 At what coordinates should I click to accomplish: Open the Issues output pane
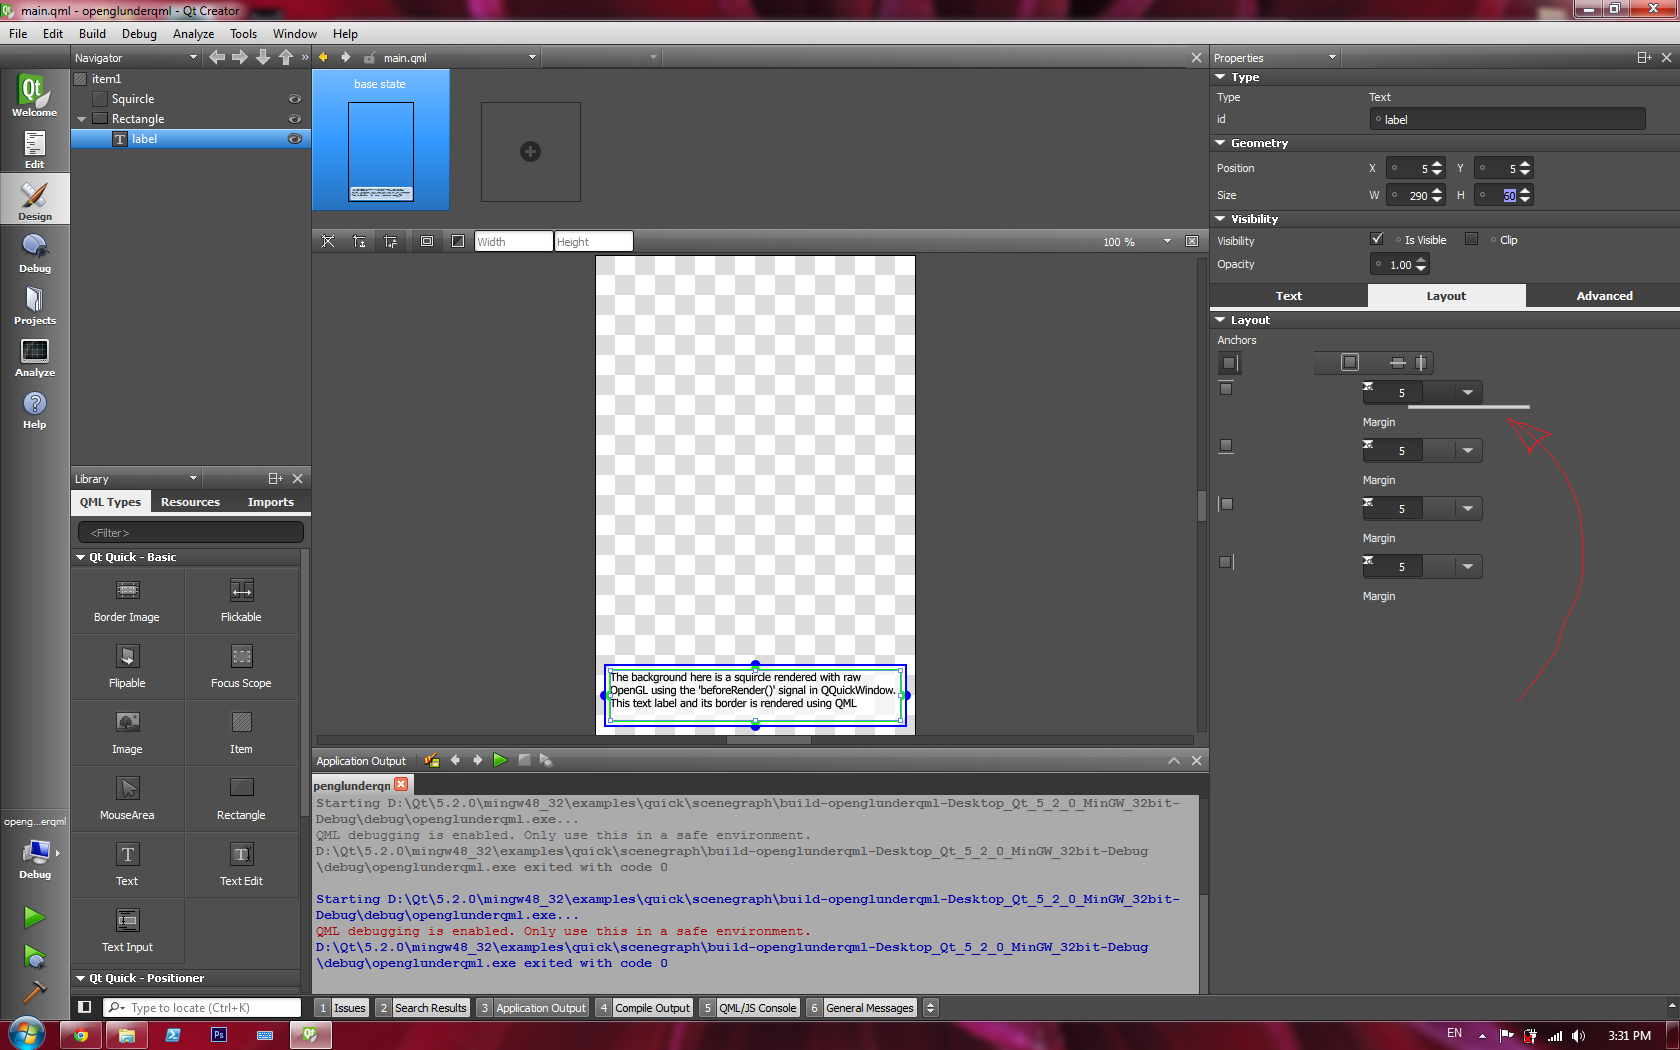click(x=341, y=1008)
